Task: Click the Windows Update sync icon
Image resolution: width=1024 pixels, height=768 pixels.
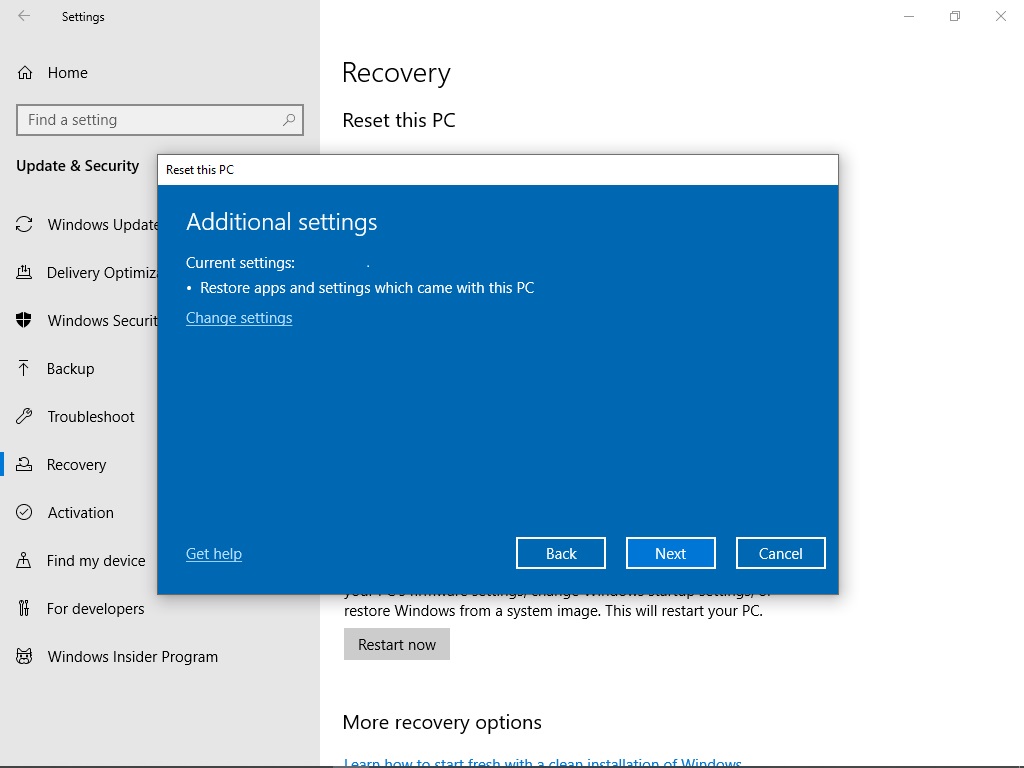Action: [x=24, y=225]
